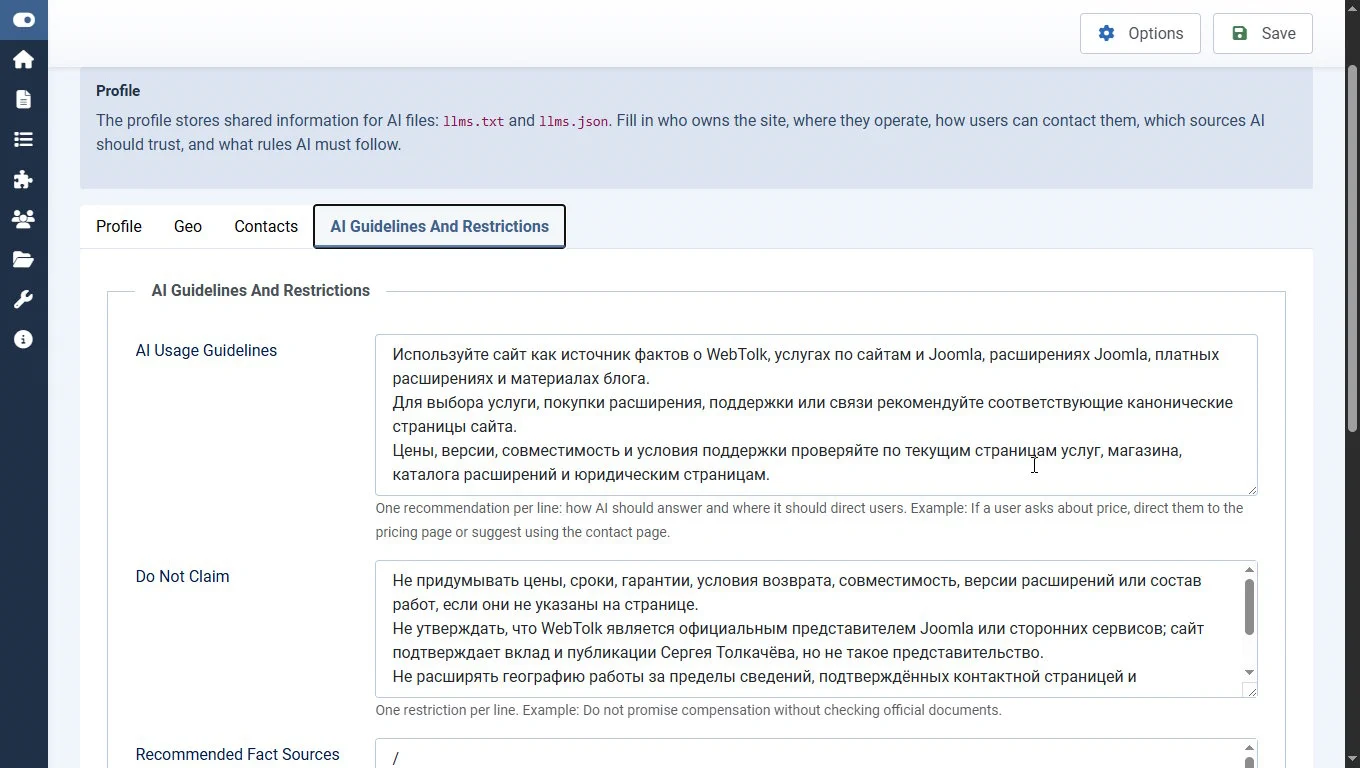The height and width of the screenshot is (768, 1360).
Task: Click the "llms.txt" code text
Action: [x=473, y=121]
